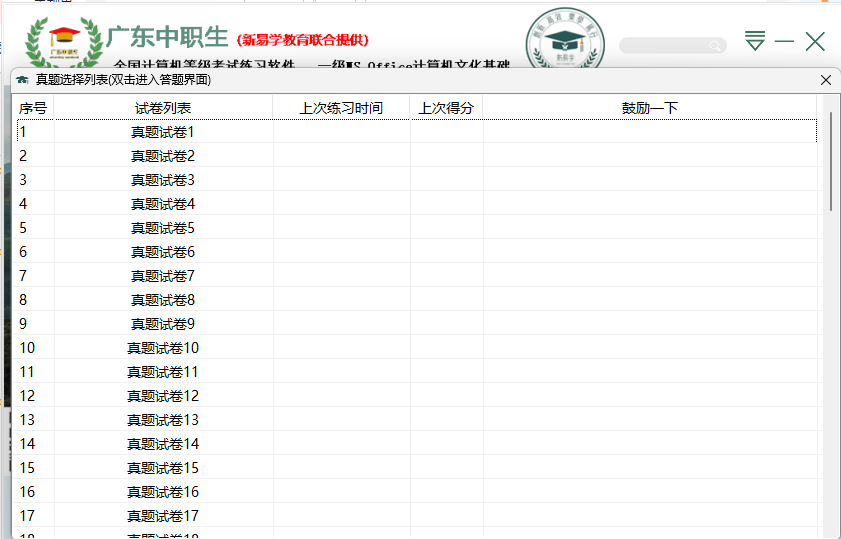Minimize the main application window
841x539 pixels.
[784, 41]
